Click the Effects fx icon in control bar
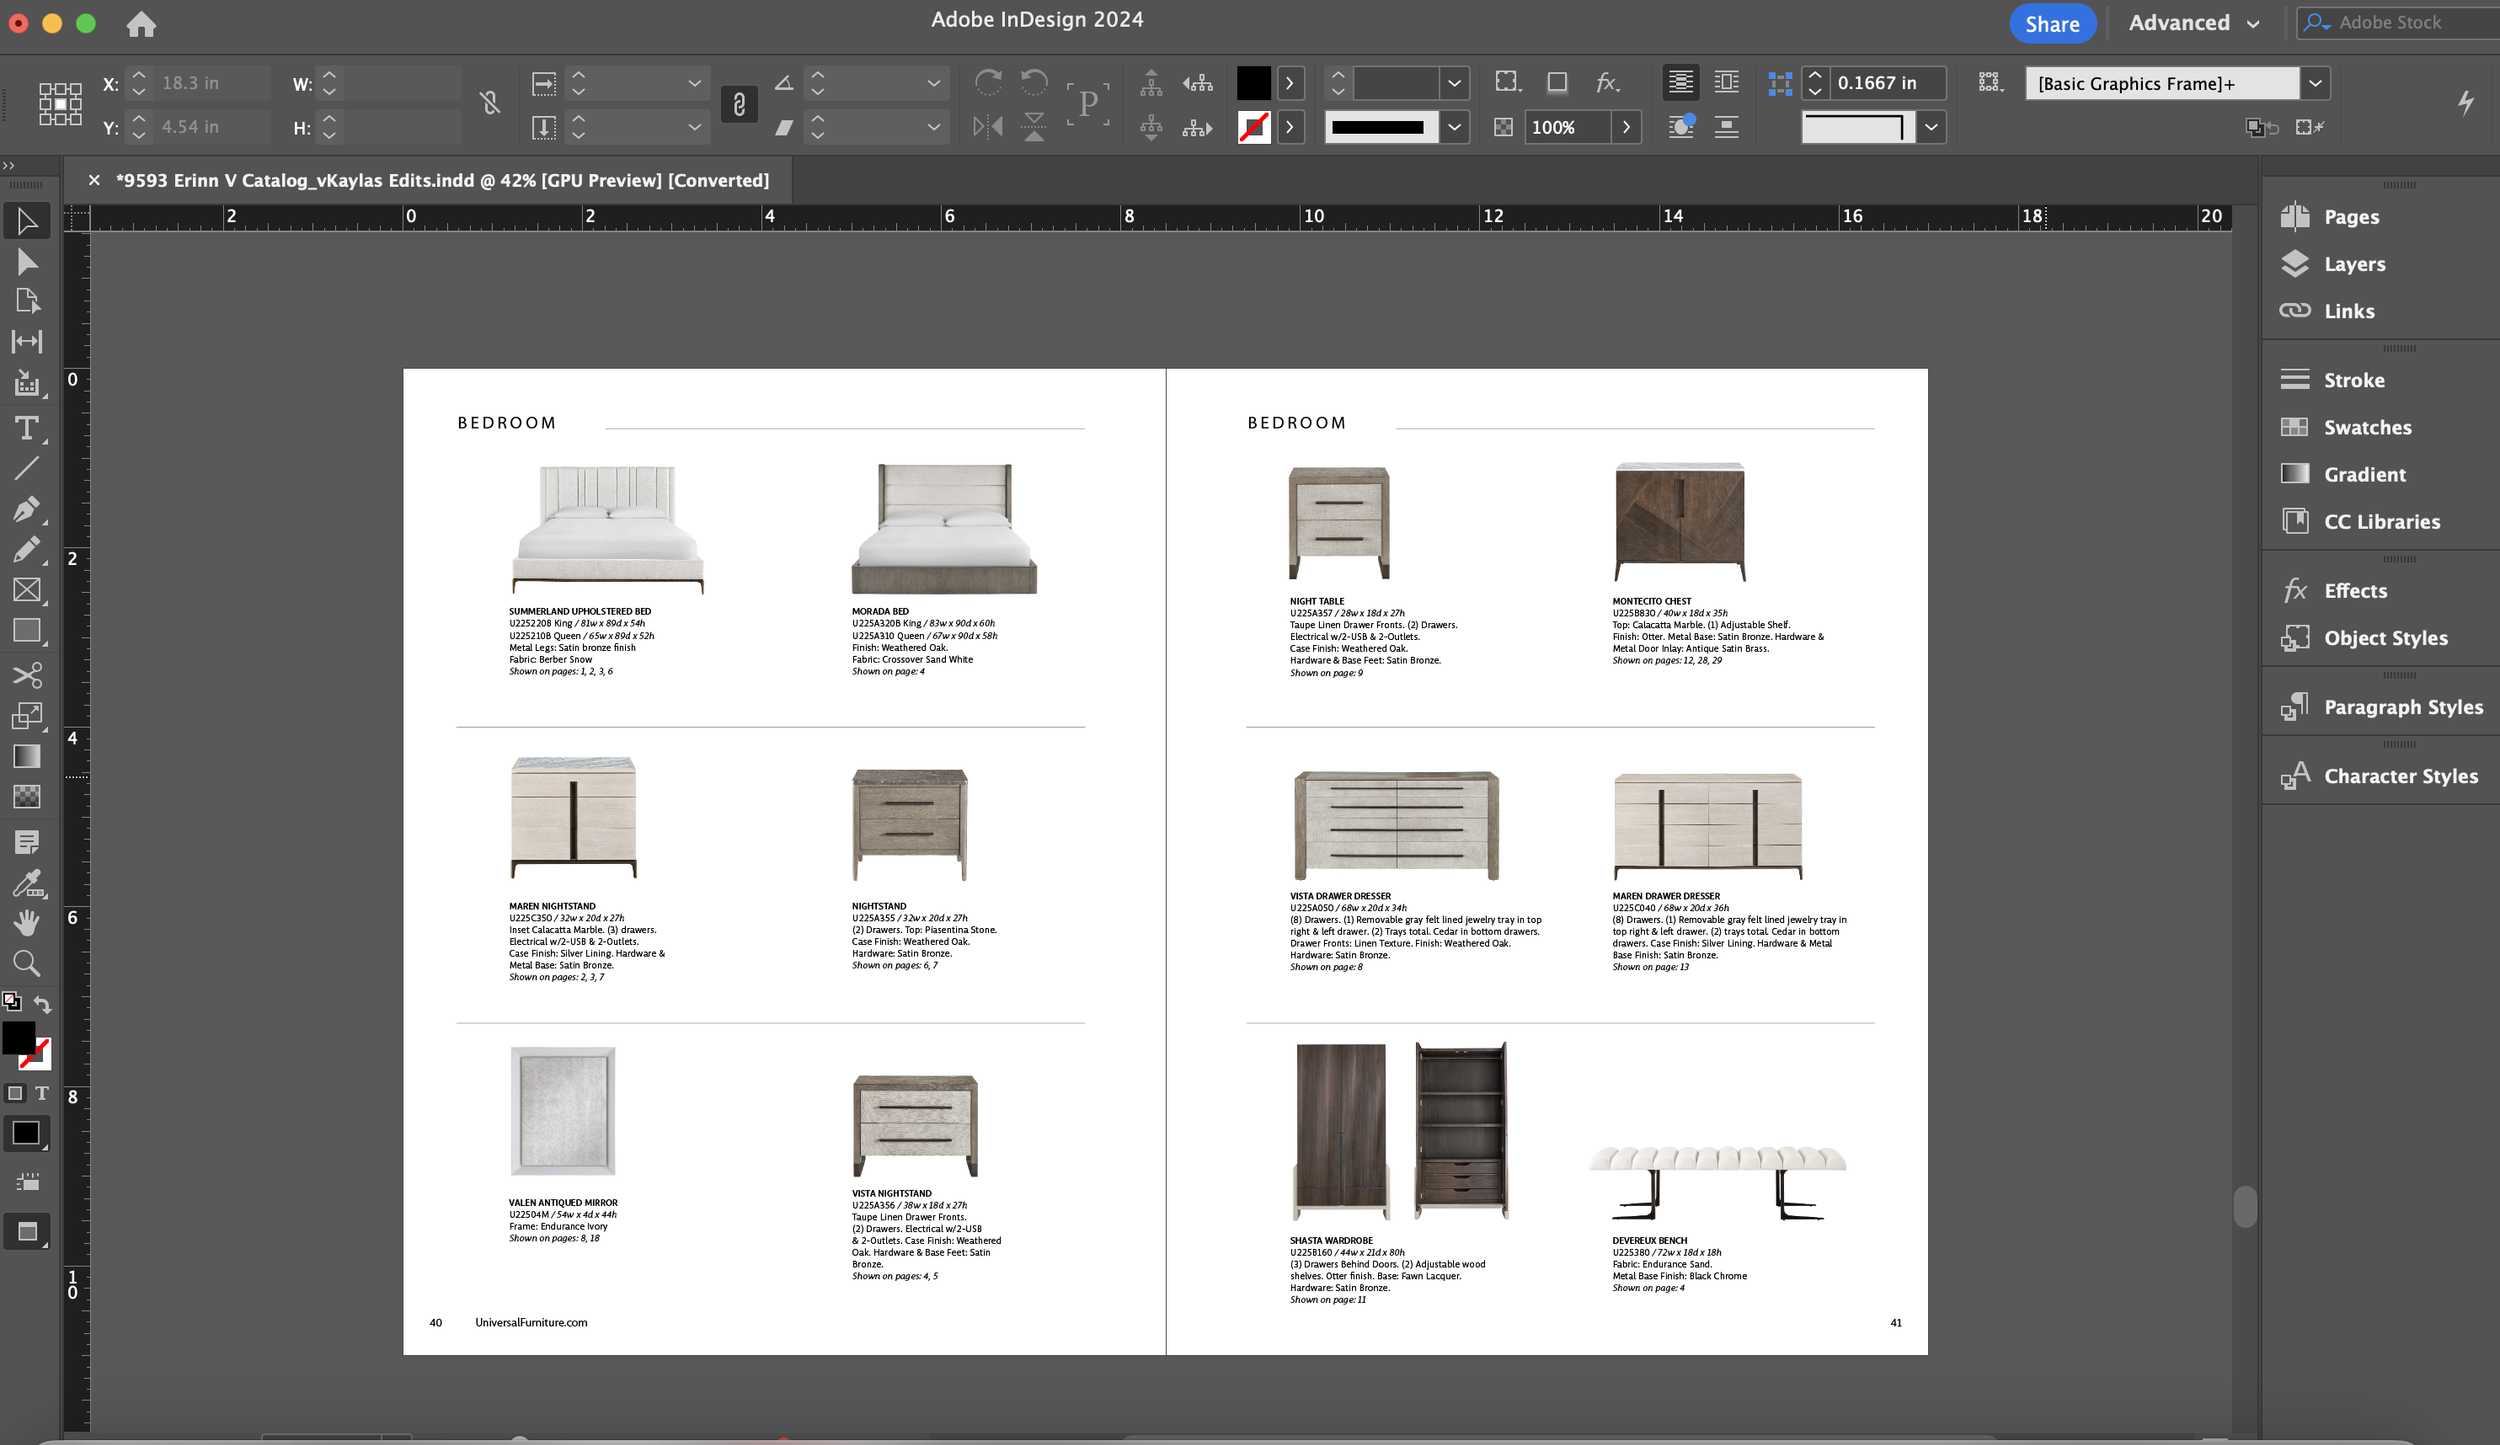 point(1606,83)
